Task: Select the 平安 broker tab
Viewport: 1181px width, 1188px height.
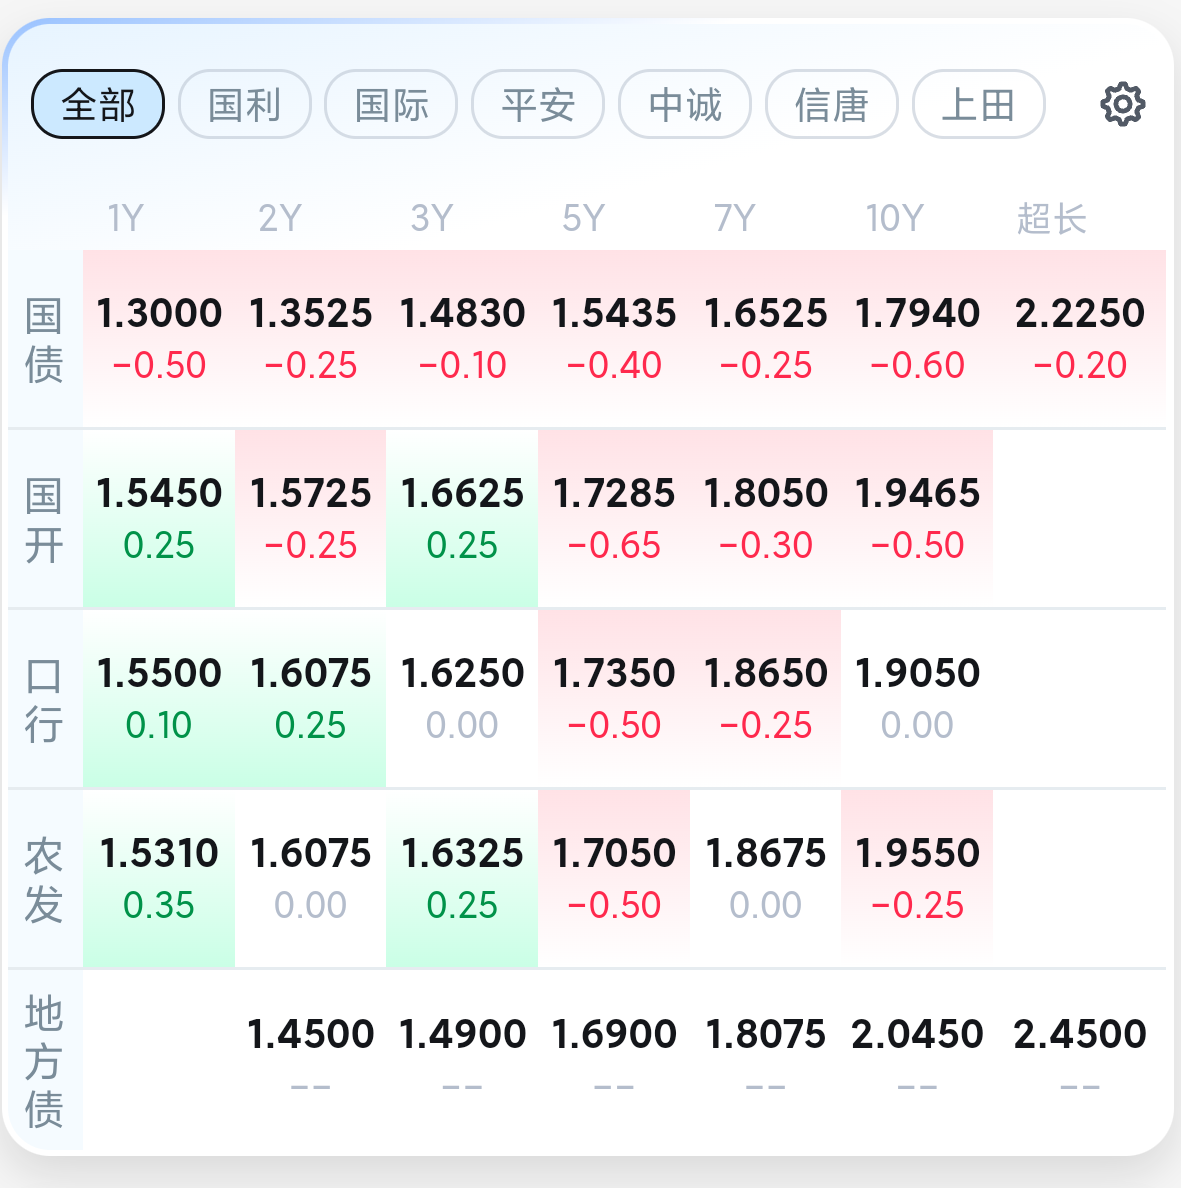Action: (538, 104)
